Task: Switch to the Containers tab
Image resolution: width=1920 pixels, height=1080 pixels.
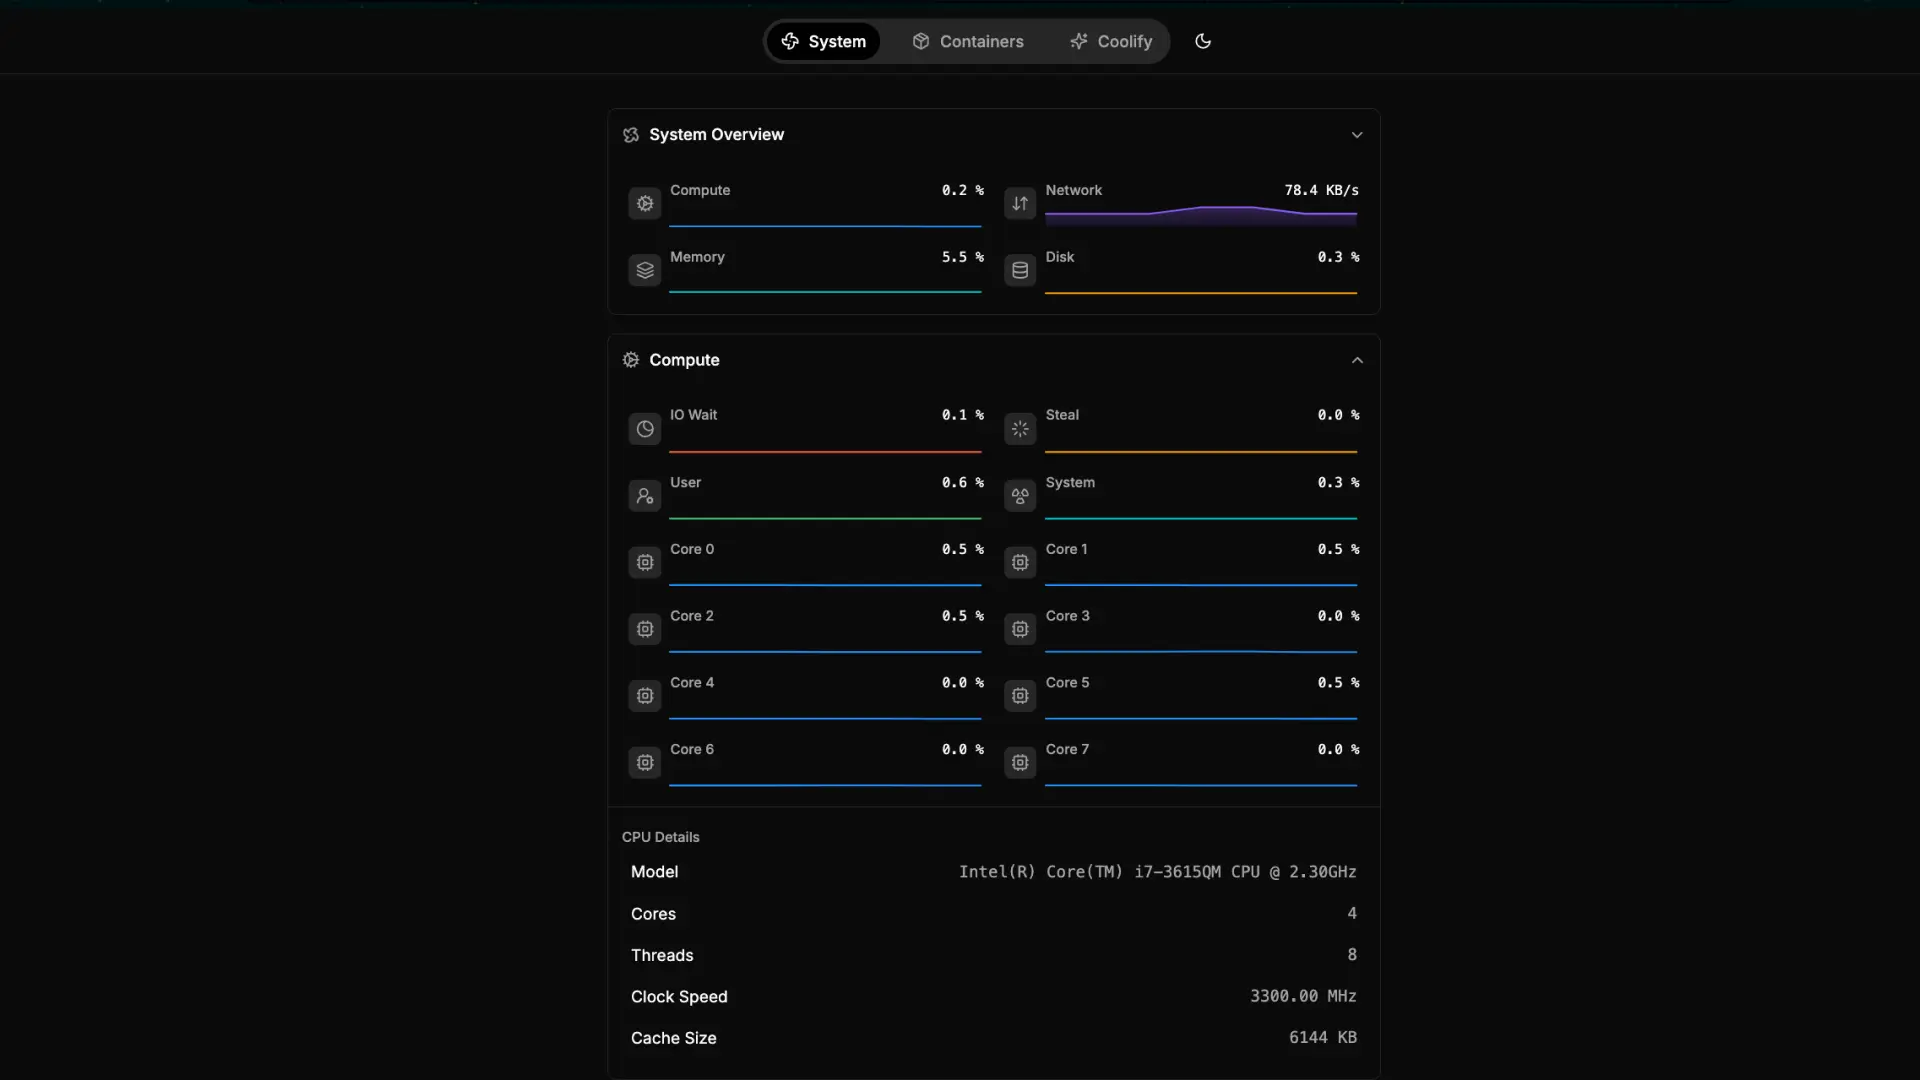Action: (967, 41)
